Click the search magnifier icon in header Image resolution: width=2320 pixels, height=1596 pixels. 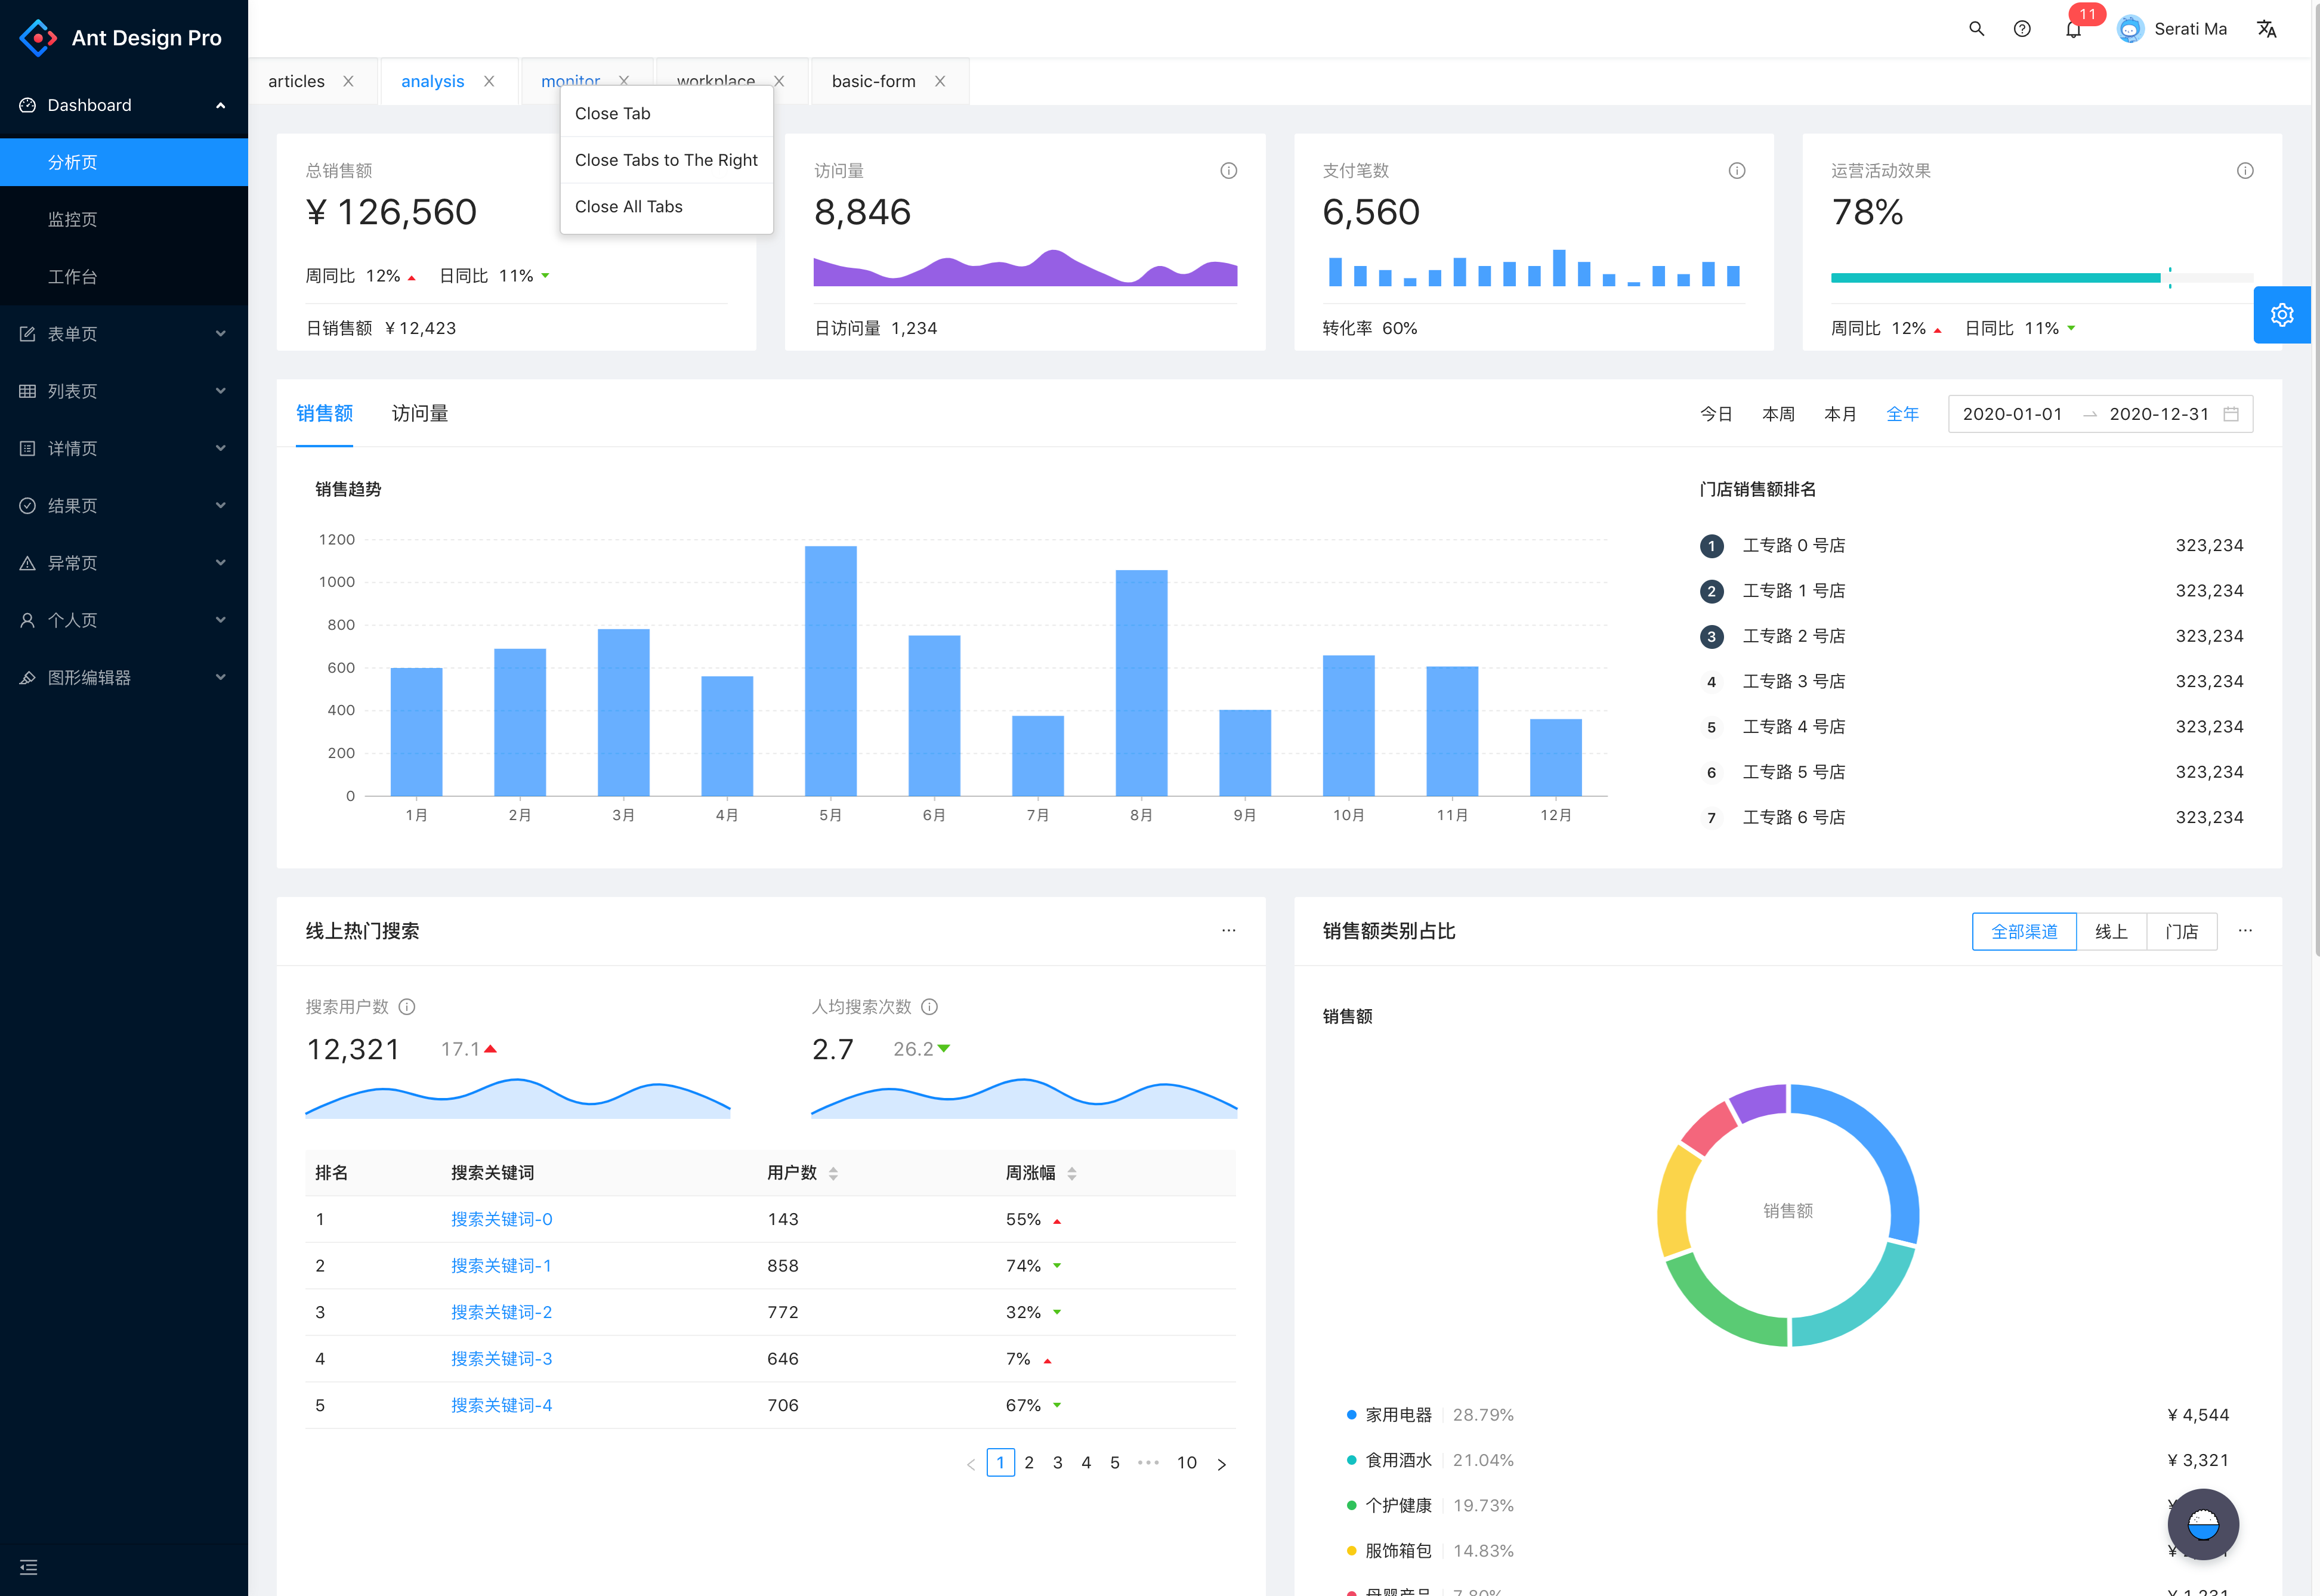tap(1976, 29)
